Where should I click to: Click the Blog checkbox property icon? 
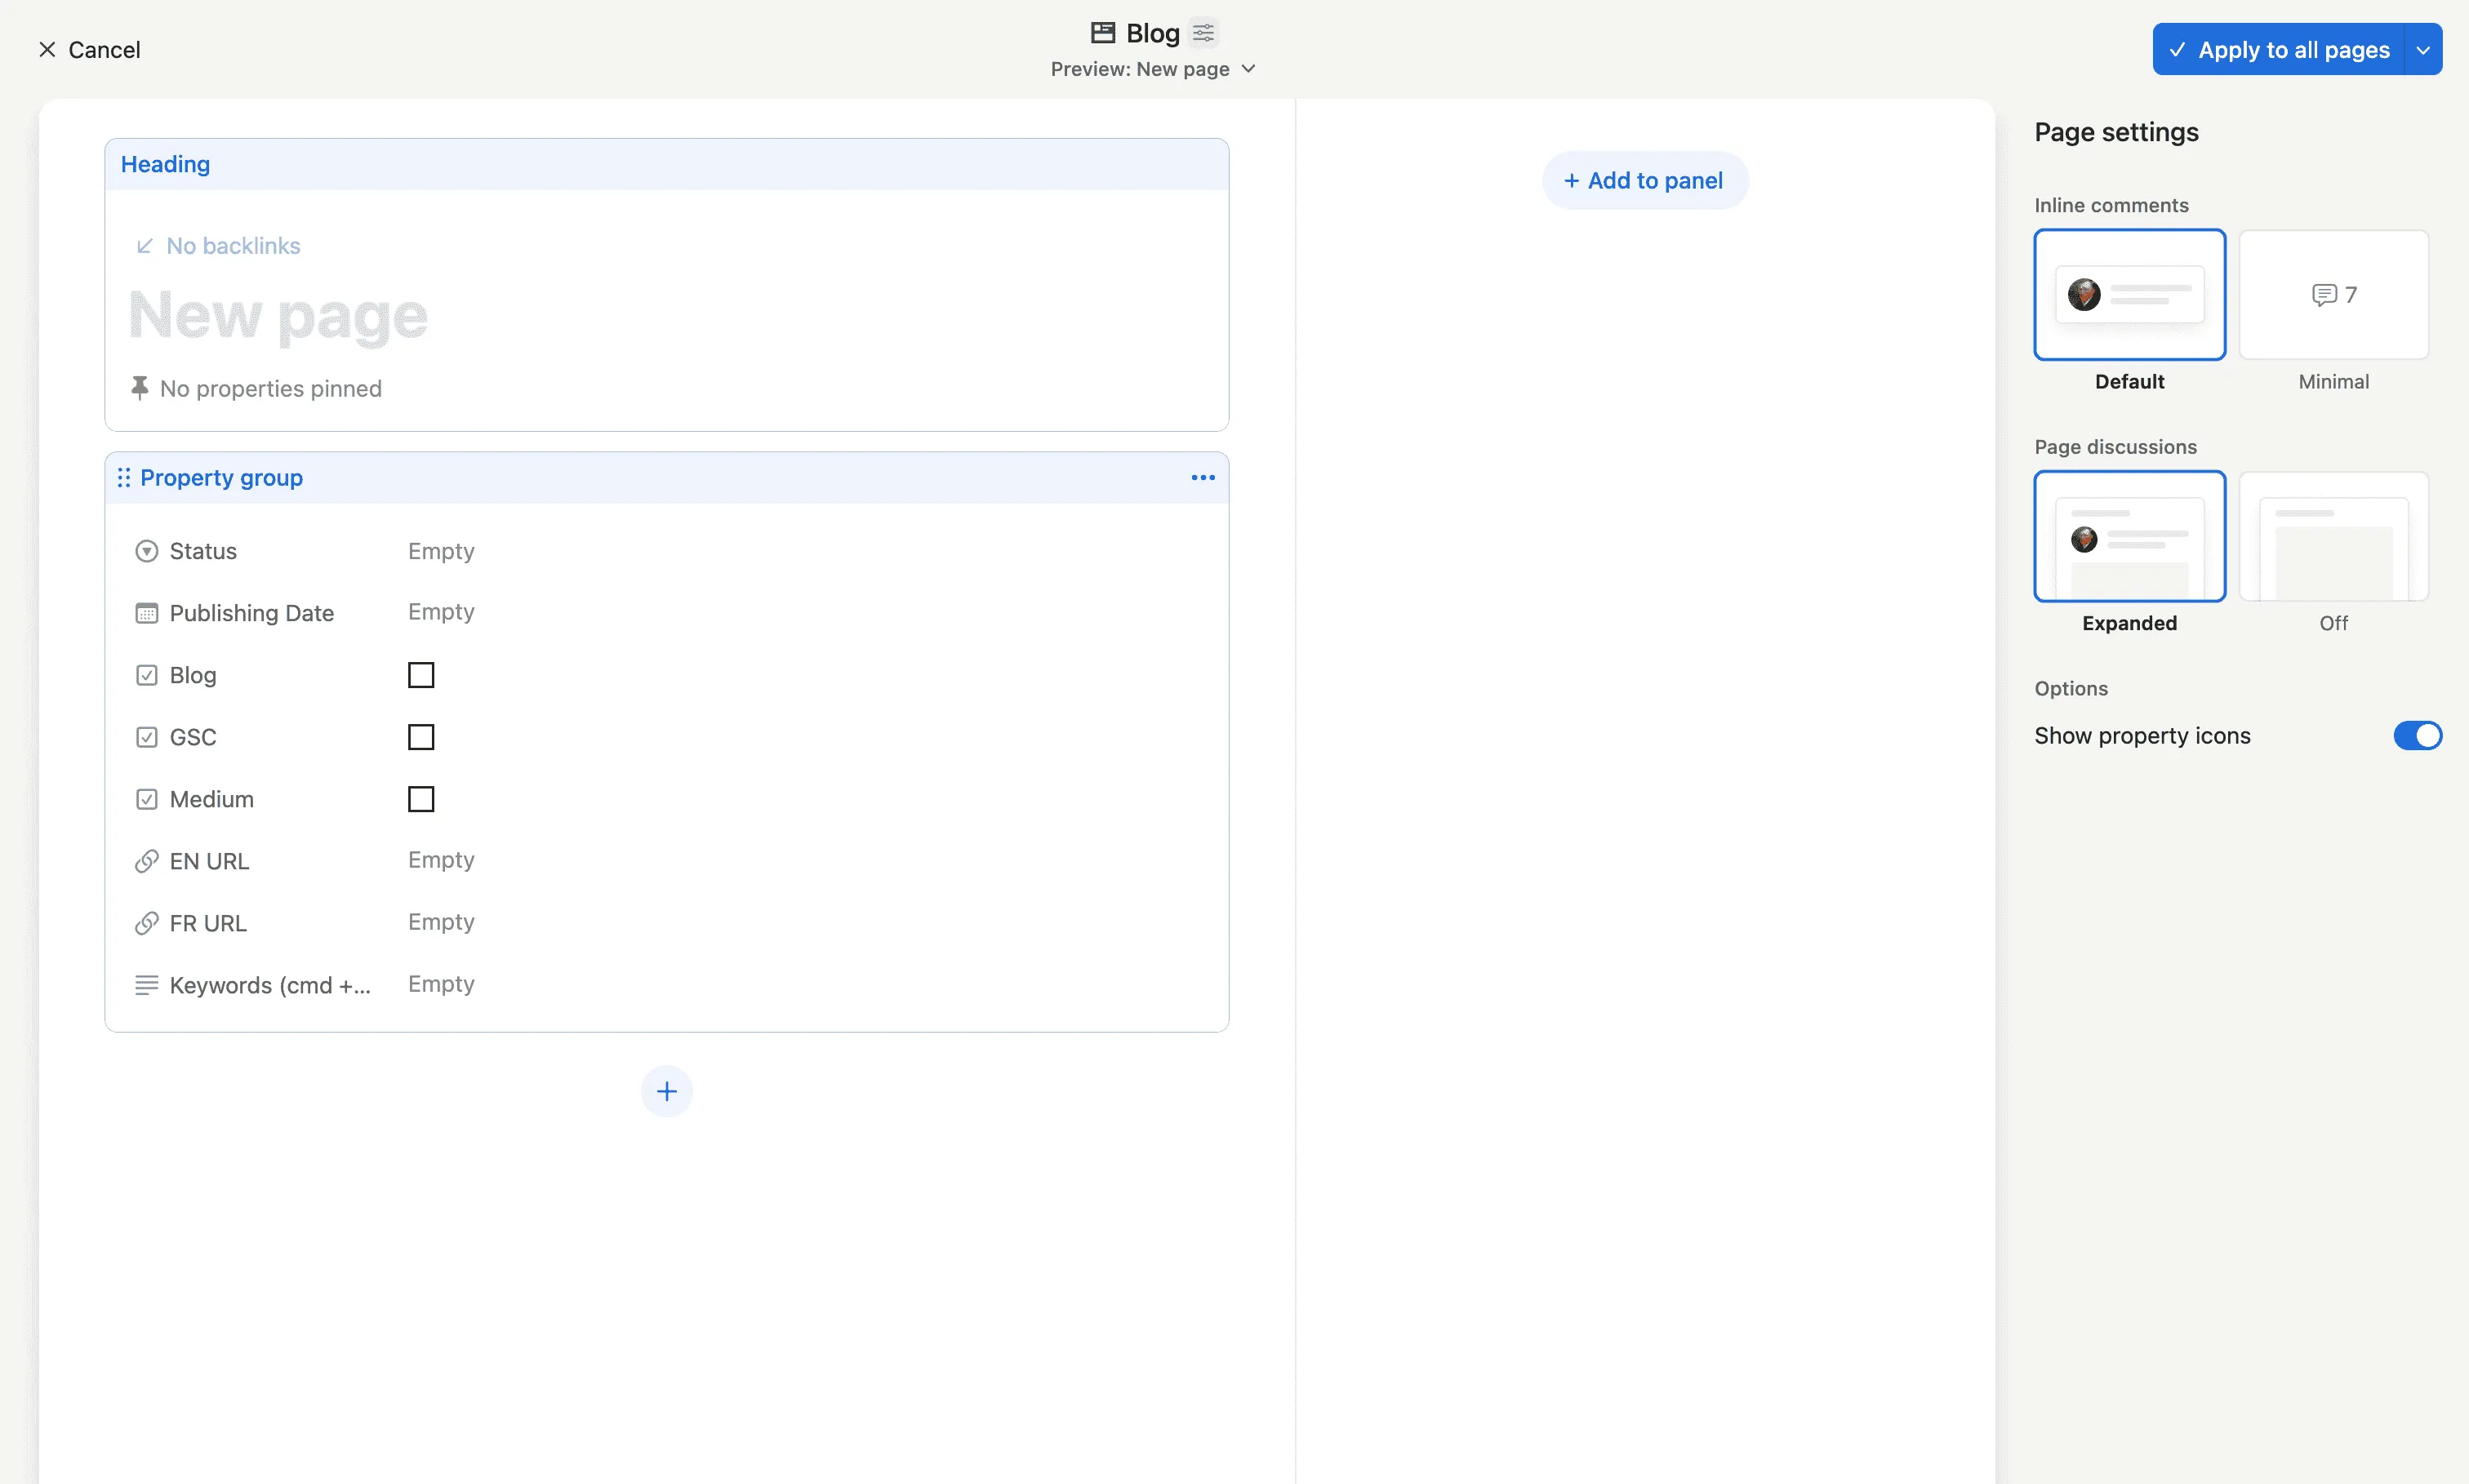146,675
